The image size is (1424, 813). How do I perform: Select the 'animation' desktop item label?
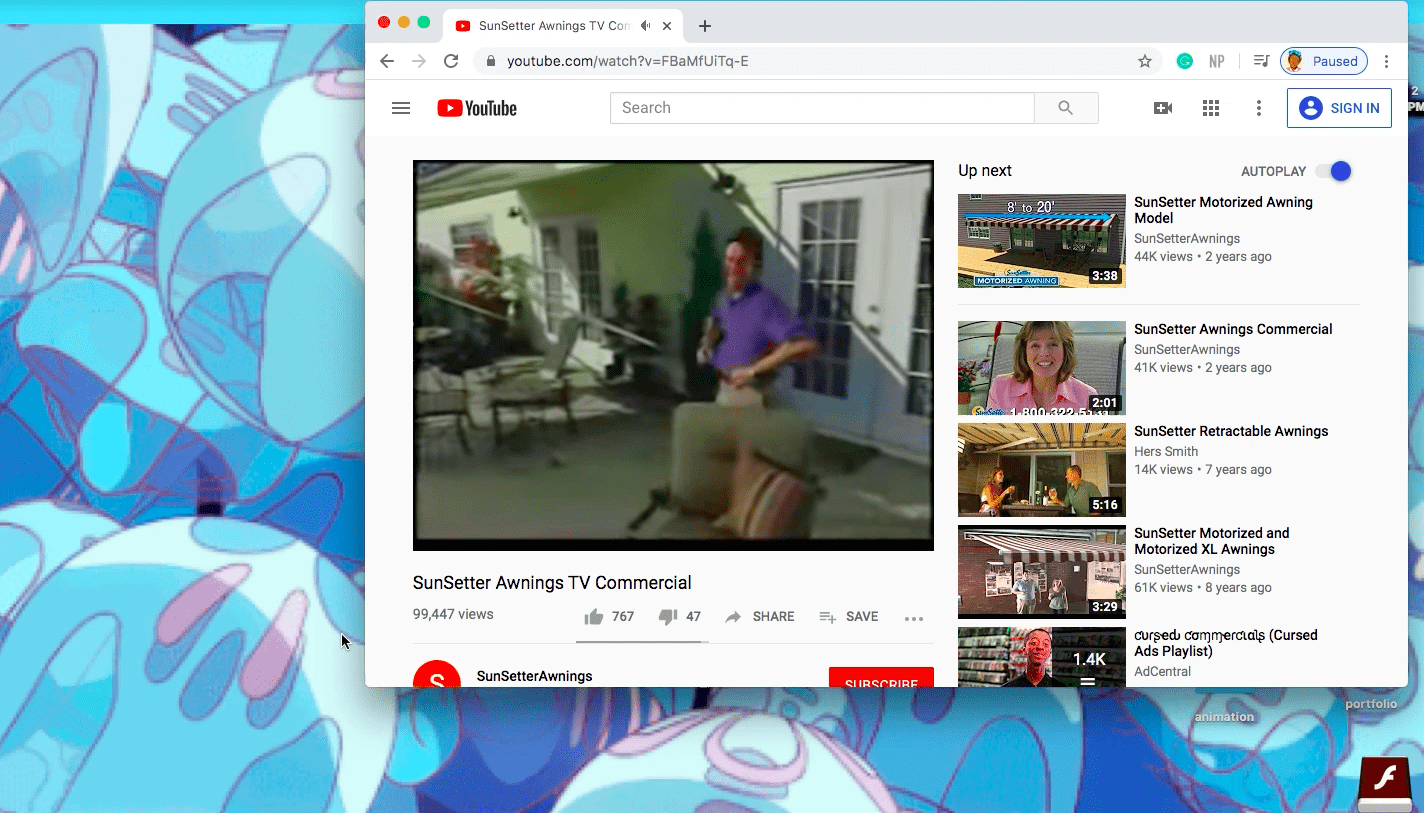click(x=1224, y=717)
